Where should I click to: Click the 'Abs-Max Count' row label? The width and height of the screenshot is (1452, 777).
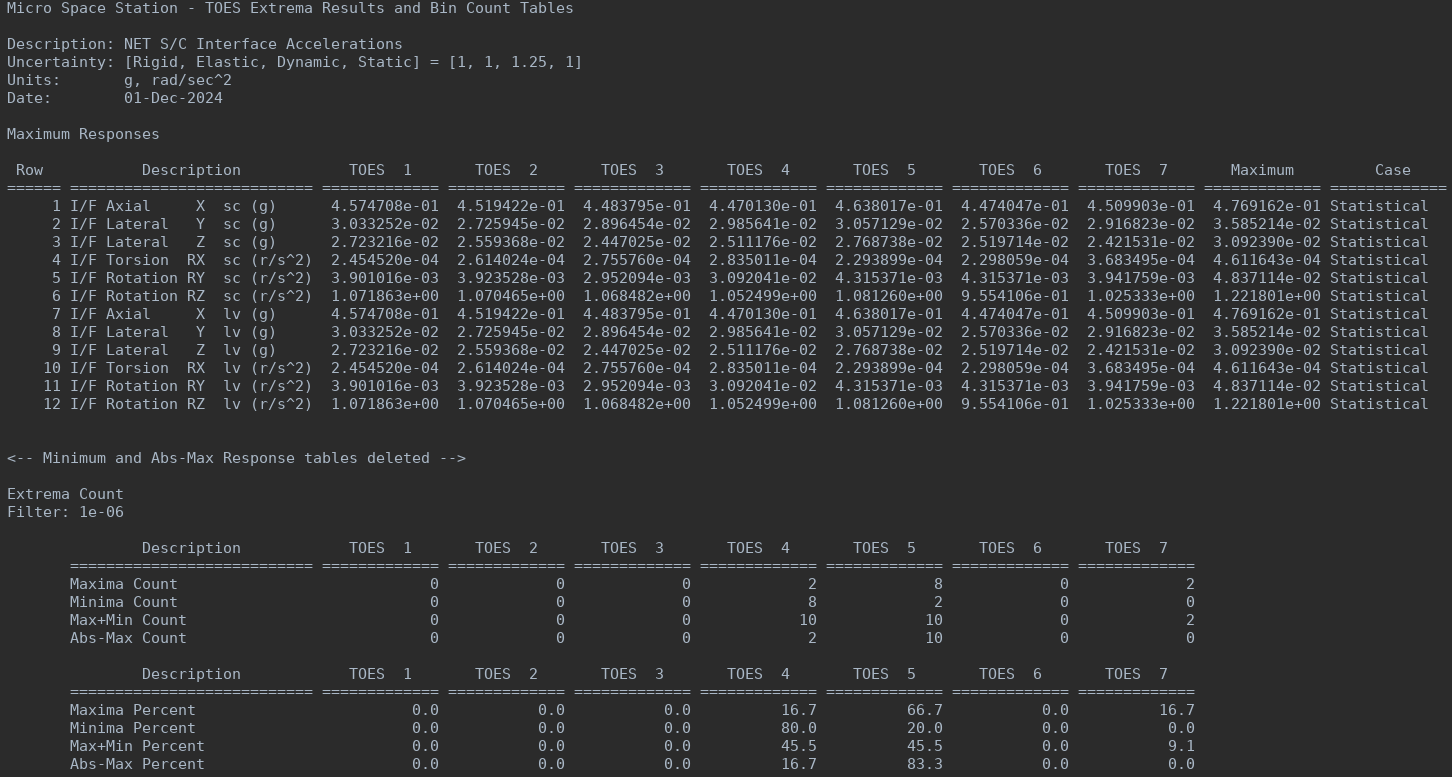click(128, 638)
